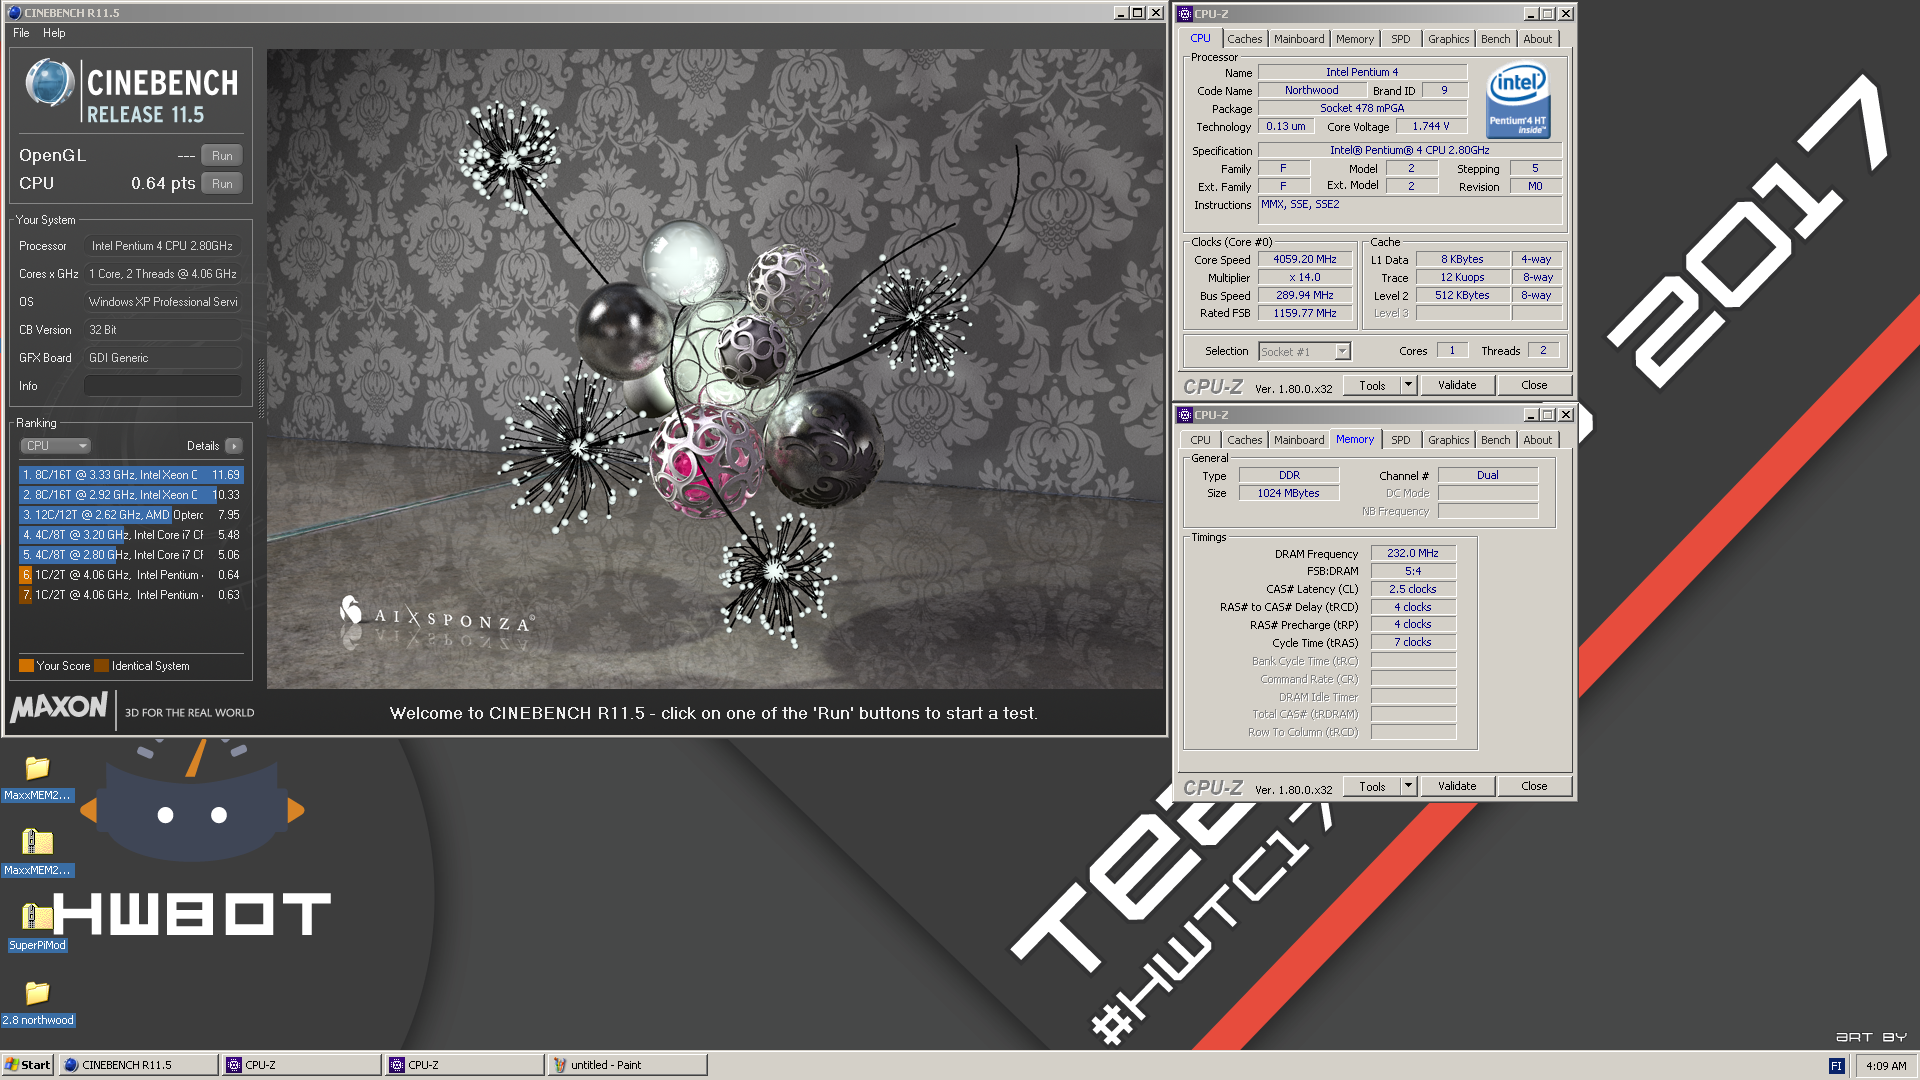Click Close button in upper CPU-Z window
The width and height of the screenshot is (1920, 1080).
tap(1534, 385)
